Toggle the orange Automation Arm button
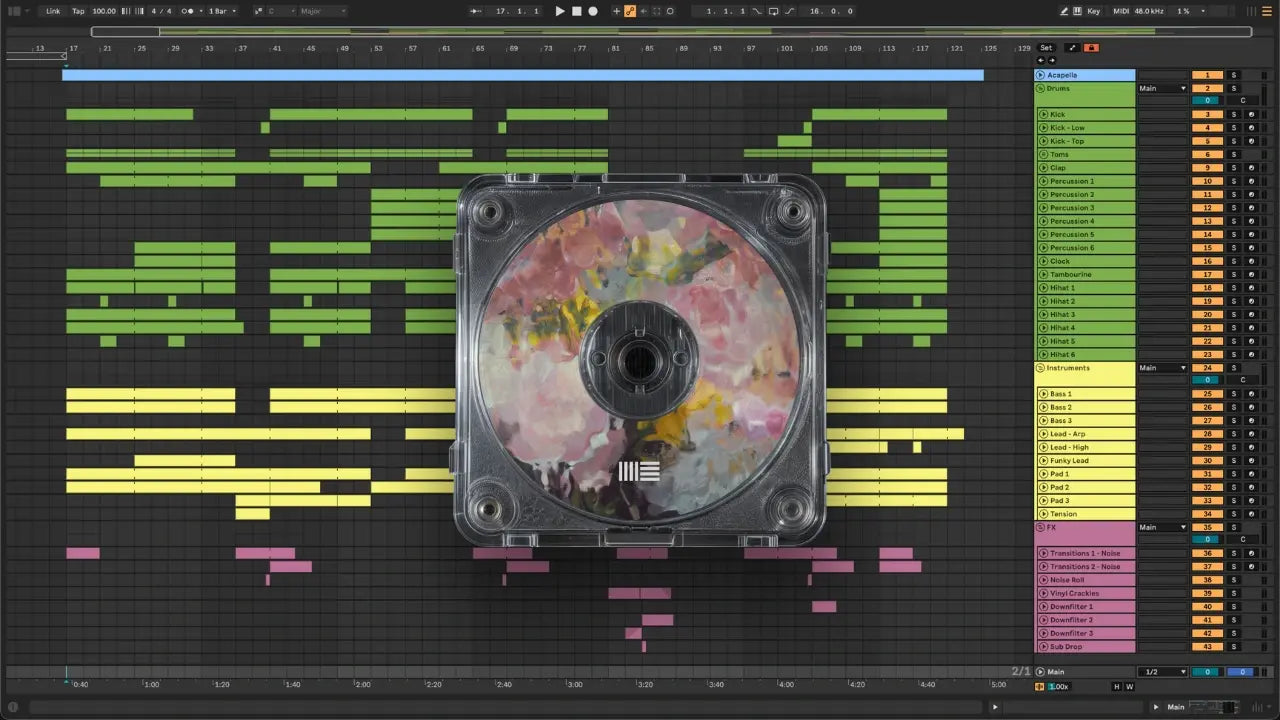1280x720 pixels. pos(630,11)
